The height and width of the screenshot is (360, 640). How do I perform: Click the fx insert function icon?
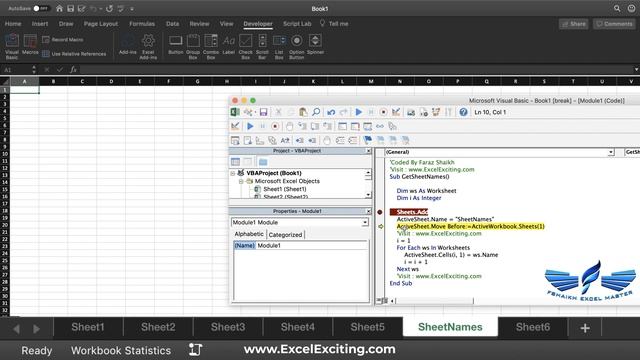pyautogui.click(x=73, y=70)
